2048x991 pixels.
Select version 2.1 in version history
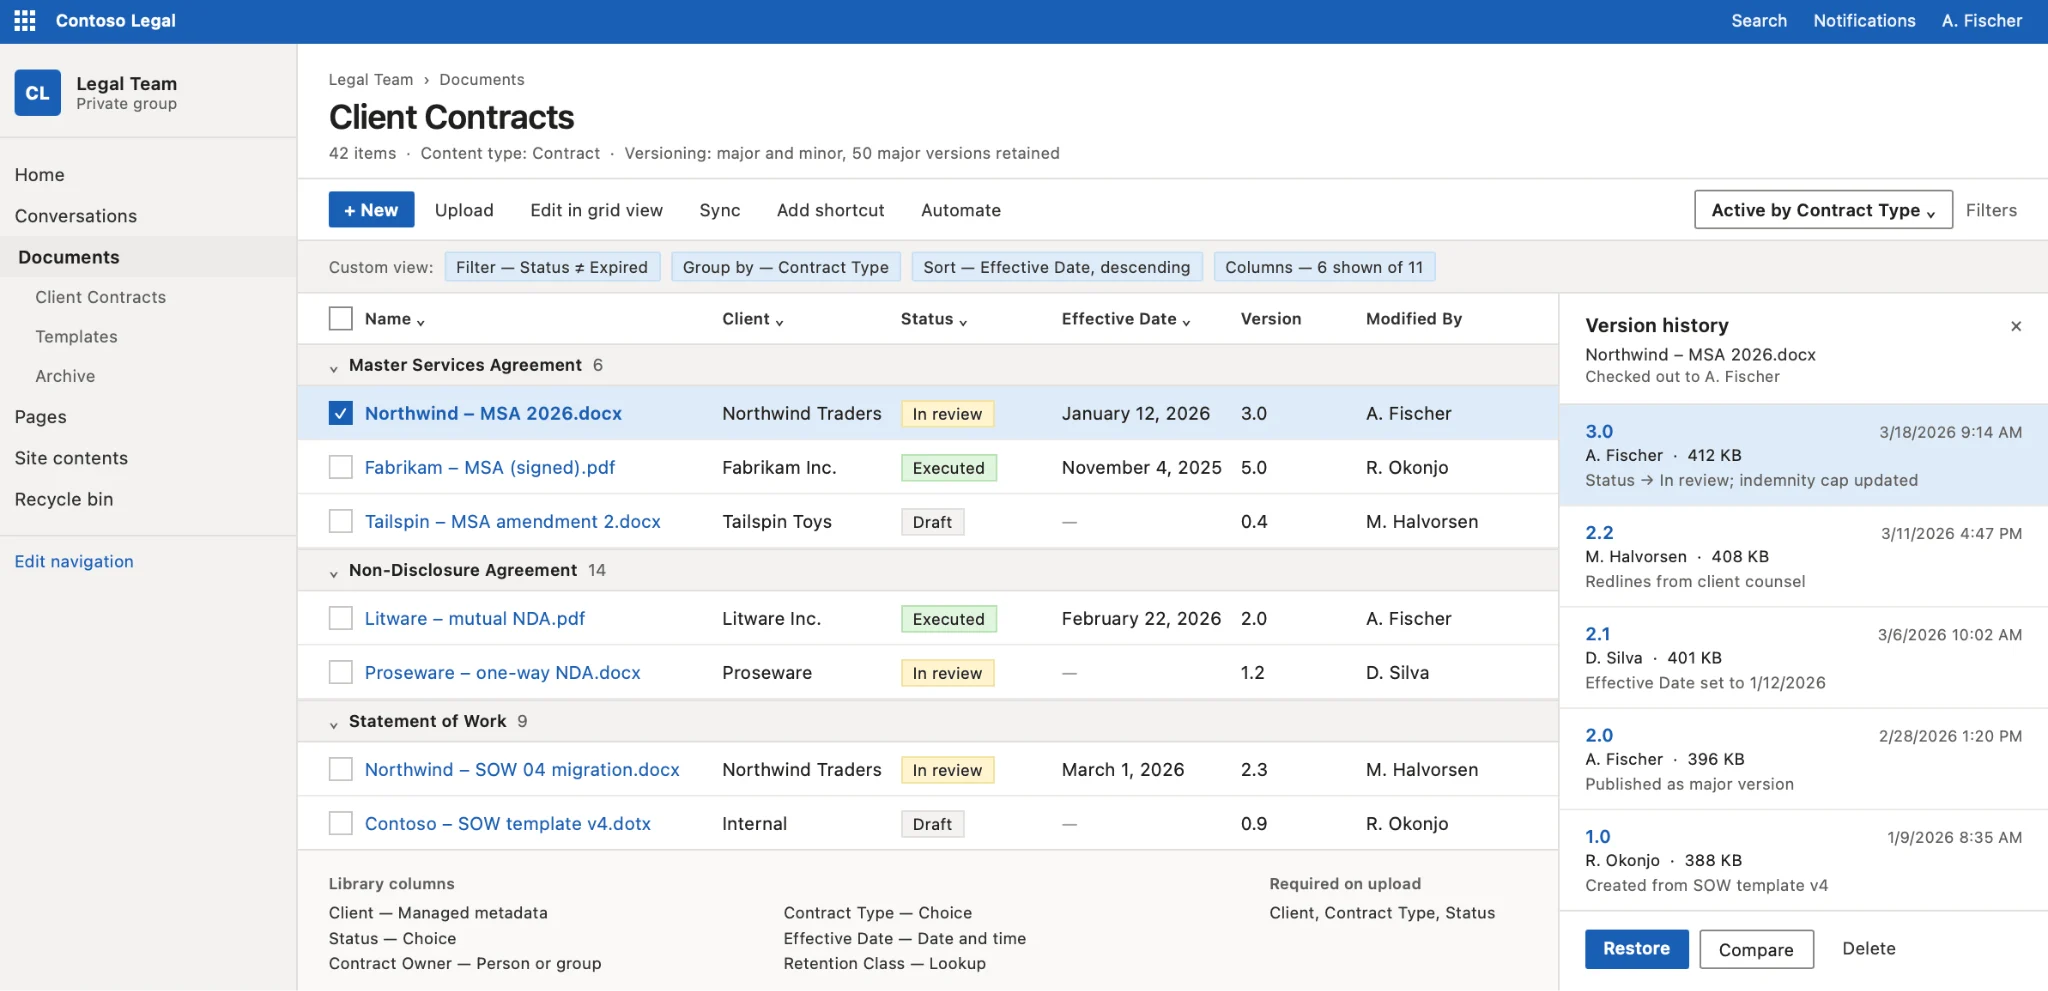point(1803,657)
